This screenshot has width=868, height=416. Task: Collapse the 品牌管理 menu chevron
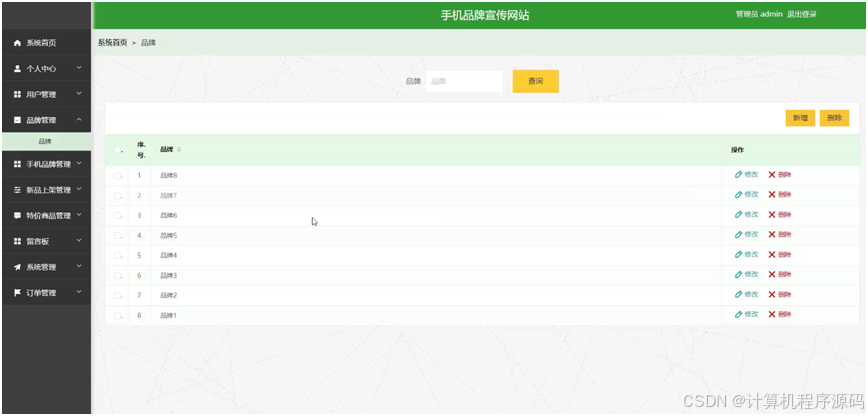[x=79, y=119]
